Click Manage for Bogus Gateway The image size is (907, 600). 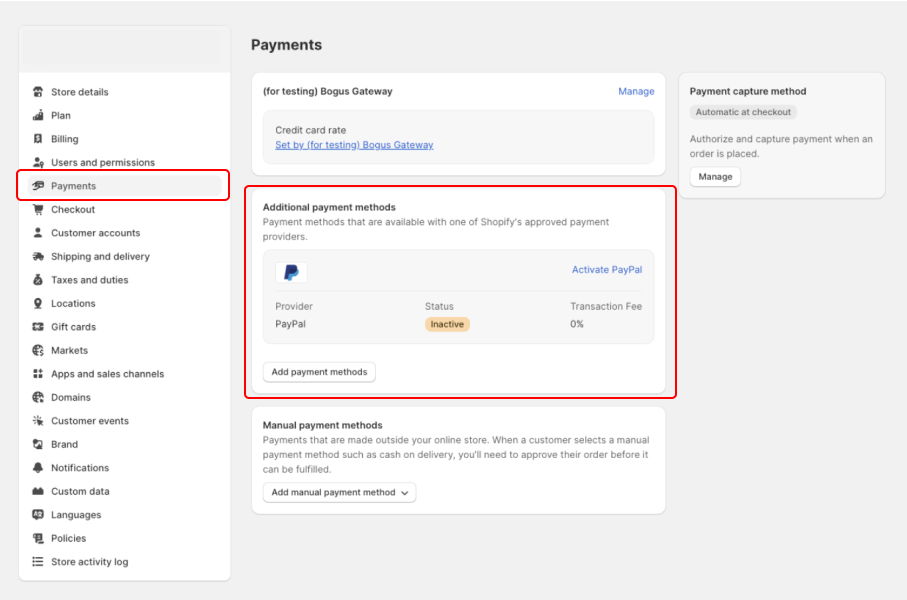tap(636, 91)
